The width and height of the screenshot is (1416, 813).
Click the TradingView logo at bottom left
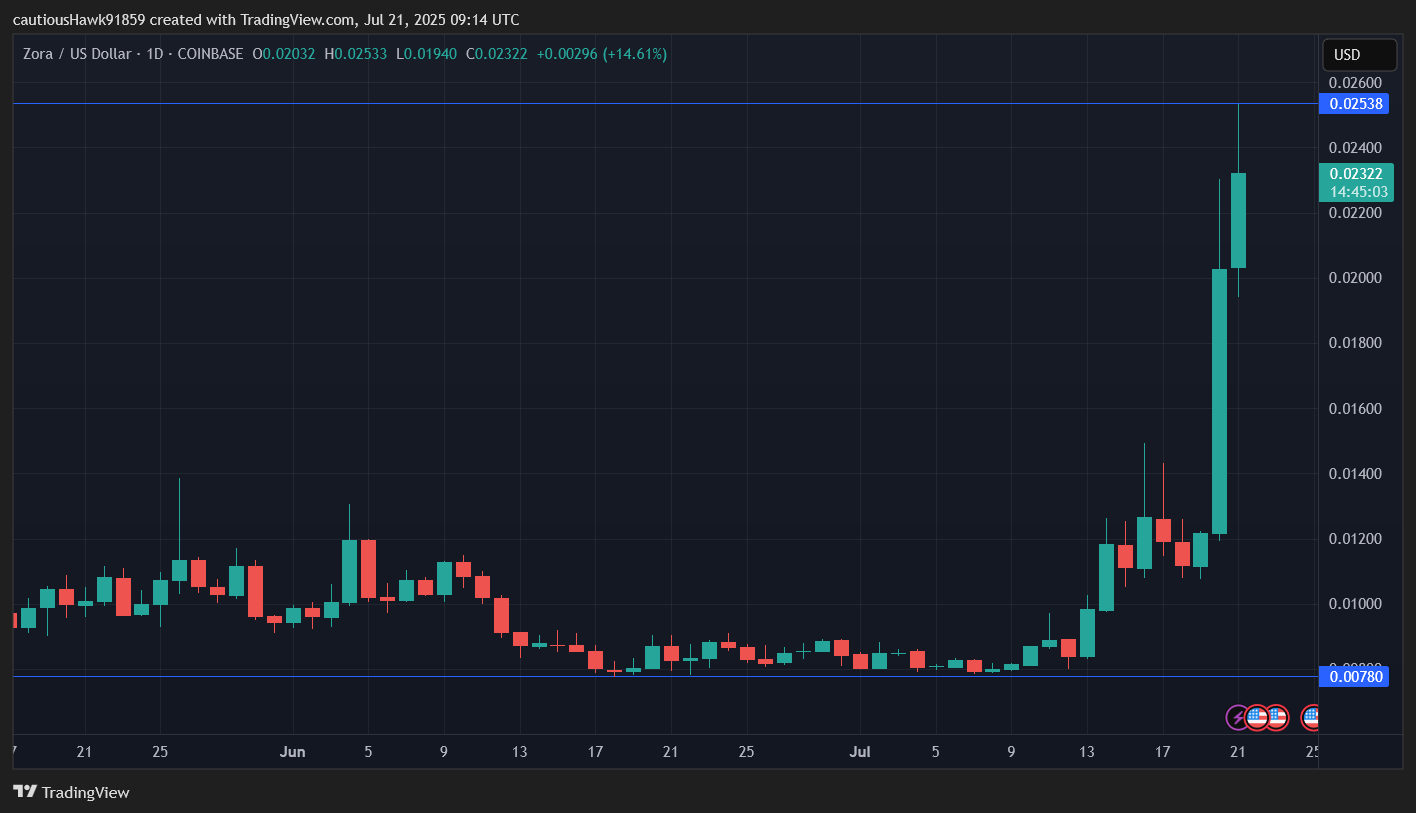(x=71, y=792)
